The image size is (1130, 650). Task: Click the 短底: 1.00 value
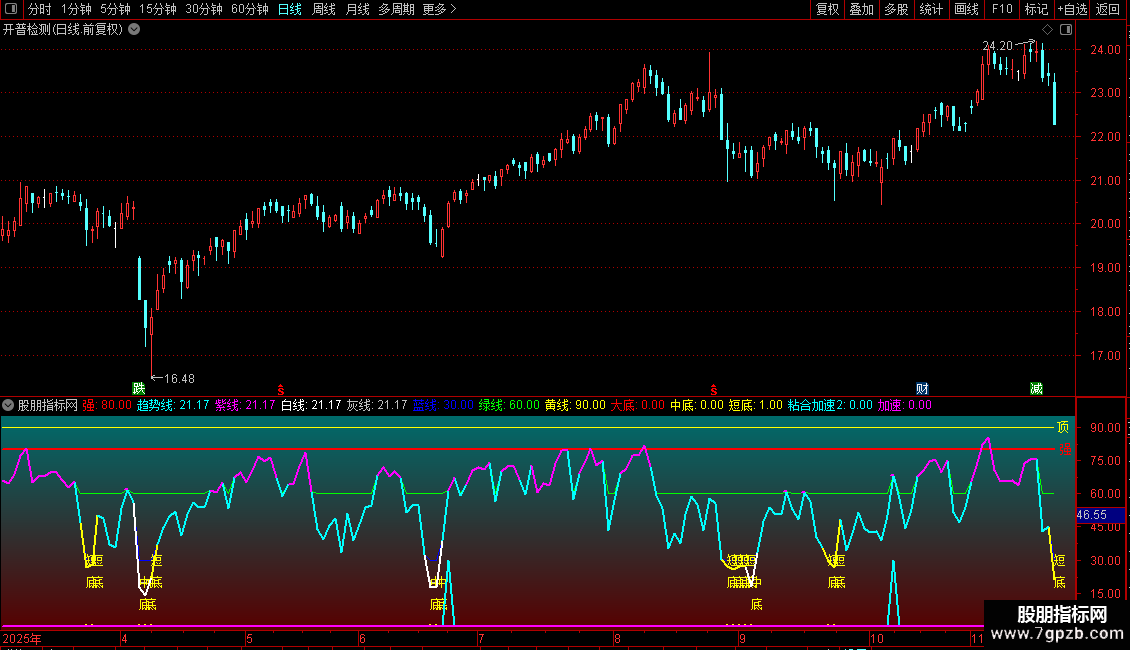click(x=755, y=405)
